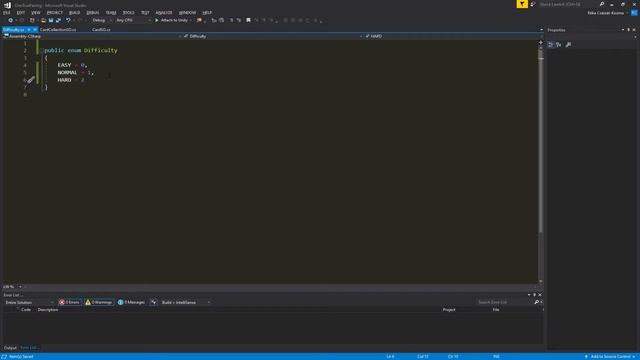Click the Project column header
The image size is (640, 360).
coord(449,310)
